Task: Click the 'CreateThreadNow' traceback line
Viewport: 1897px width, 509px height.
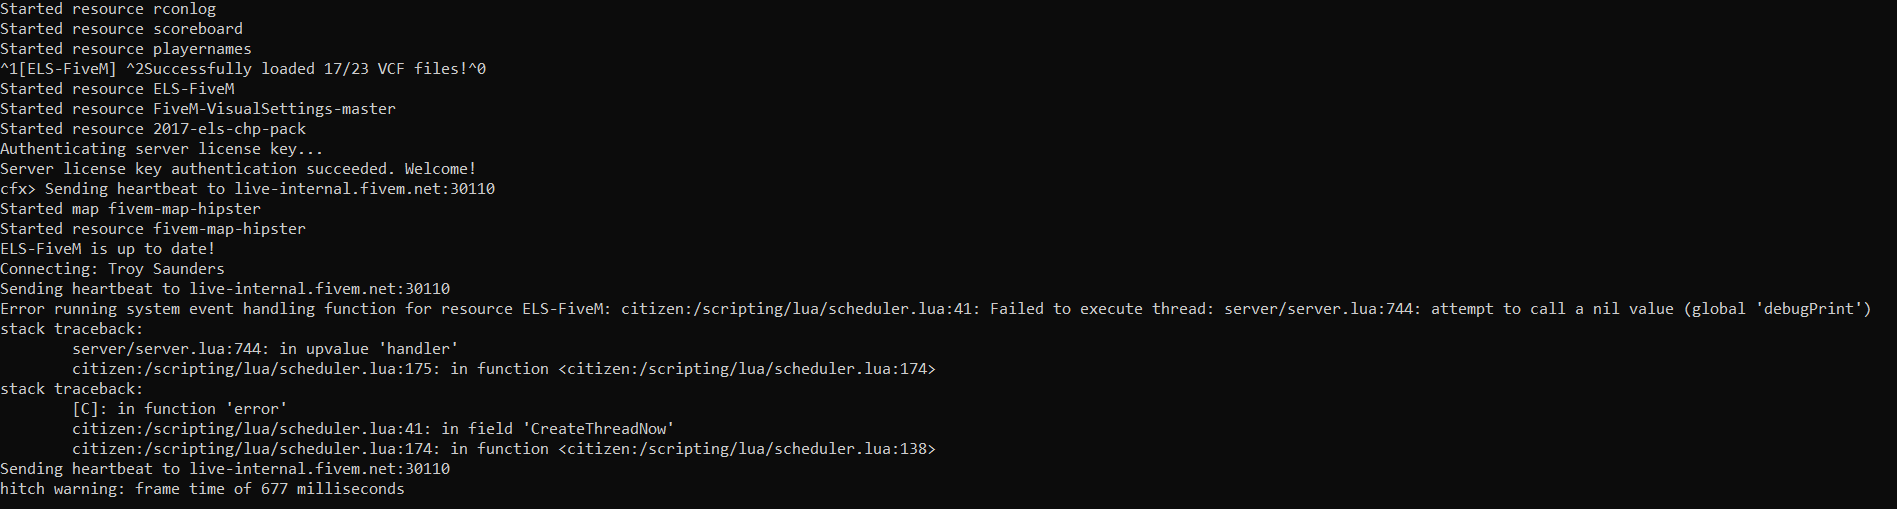Action: [373, 429]
